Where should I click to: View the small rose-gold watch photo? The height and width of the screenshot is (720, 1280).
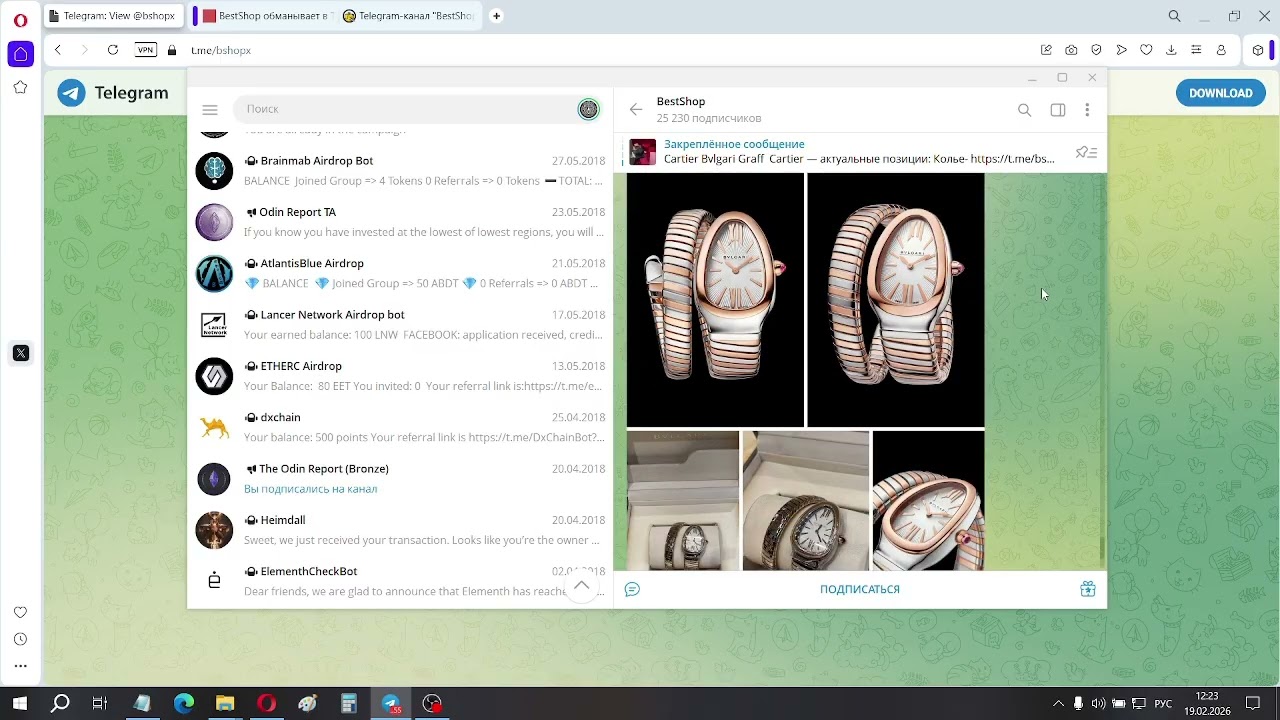pos(929,500)
